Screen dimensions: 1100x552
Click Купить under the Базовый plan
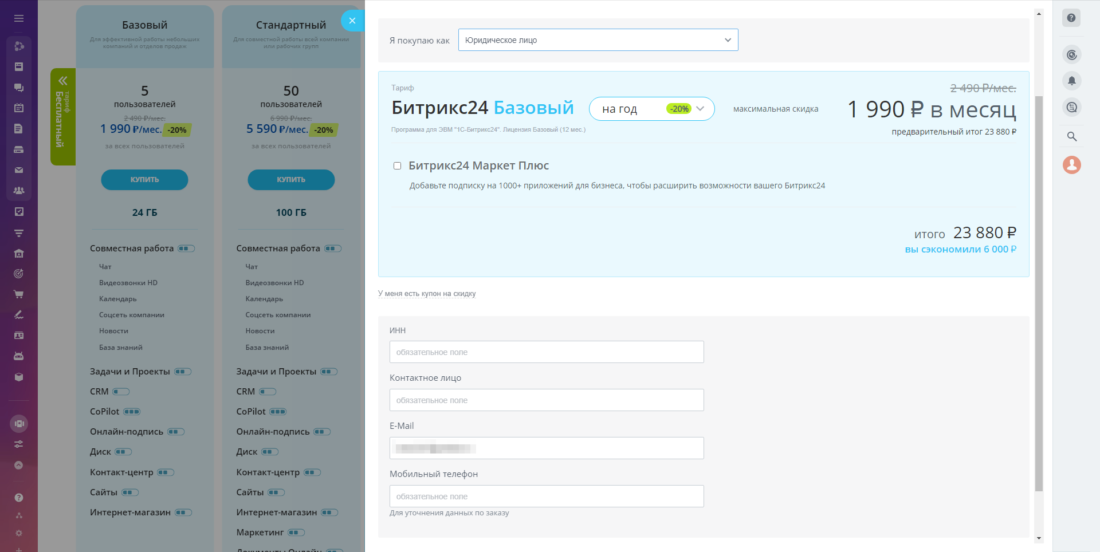point(145,180)
